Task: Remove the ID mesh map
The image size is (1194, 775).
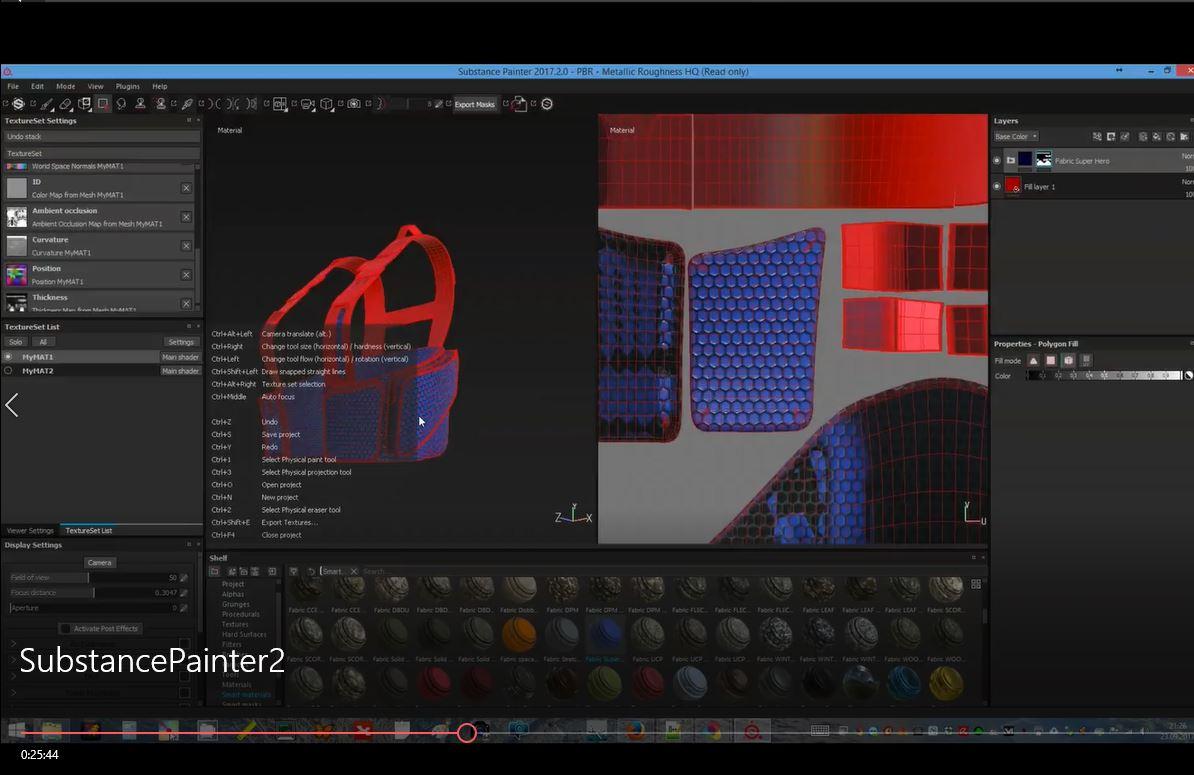Action: [x=186, y=188]
